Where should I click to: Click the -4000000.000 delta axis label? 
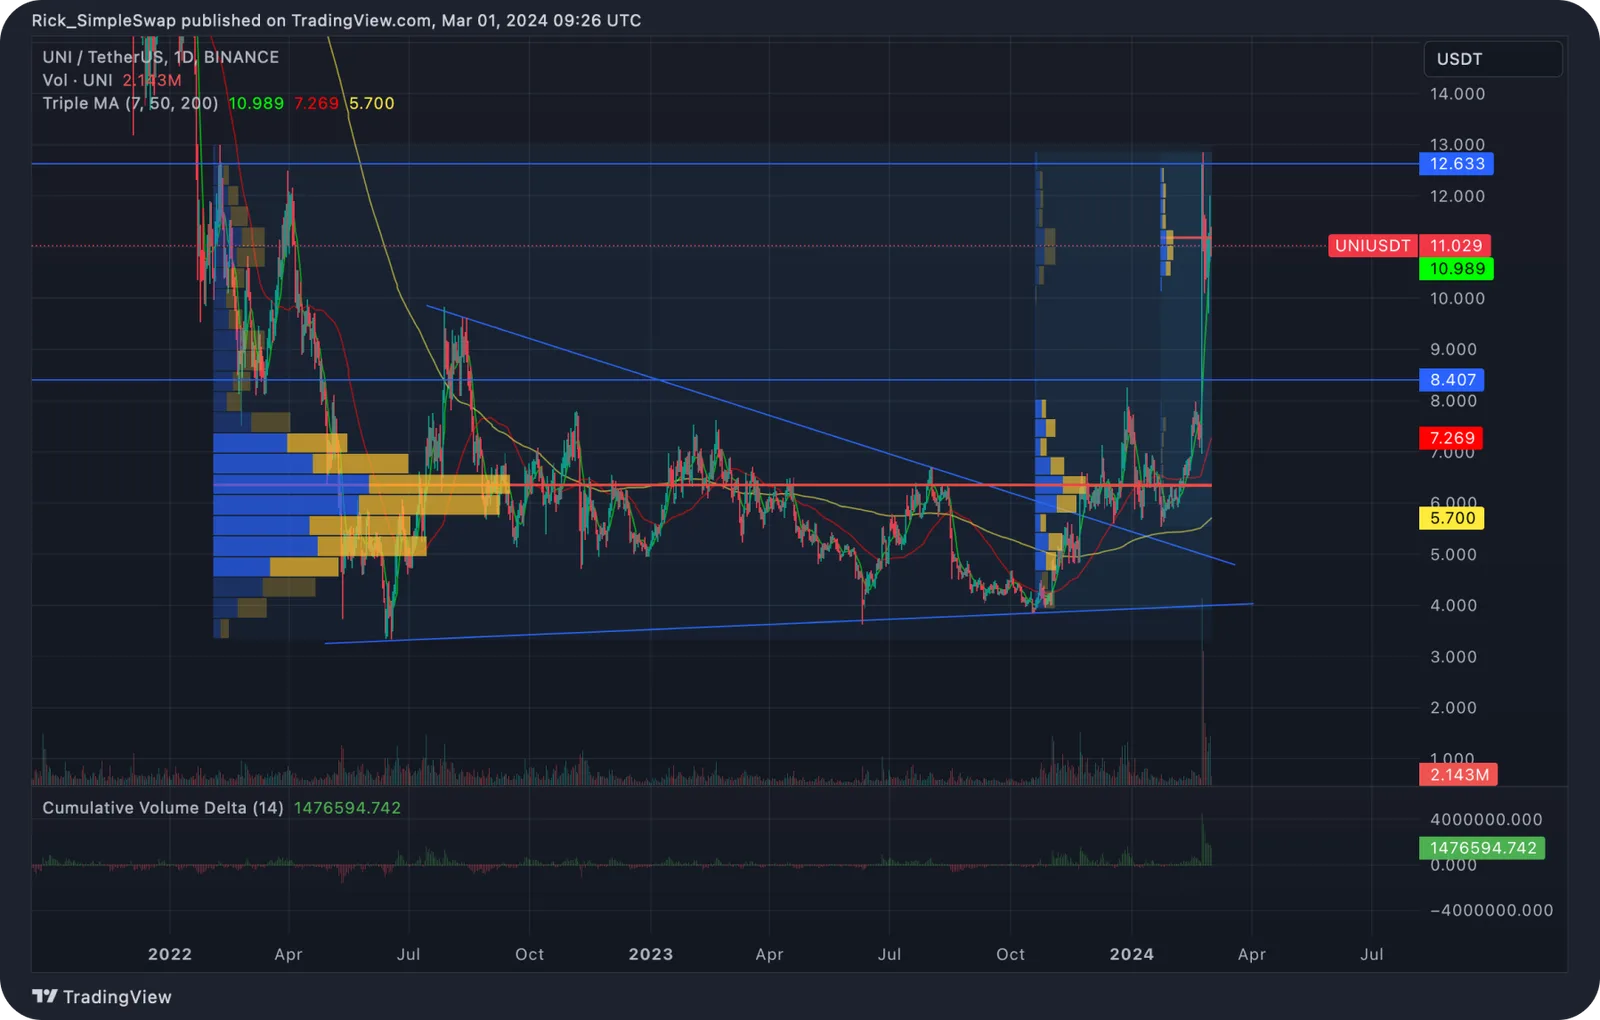pyautogui.click(x=1491, y=910)
